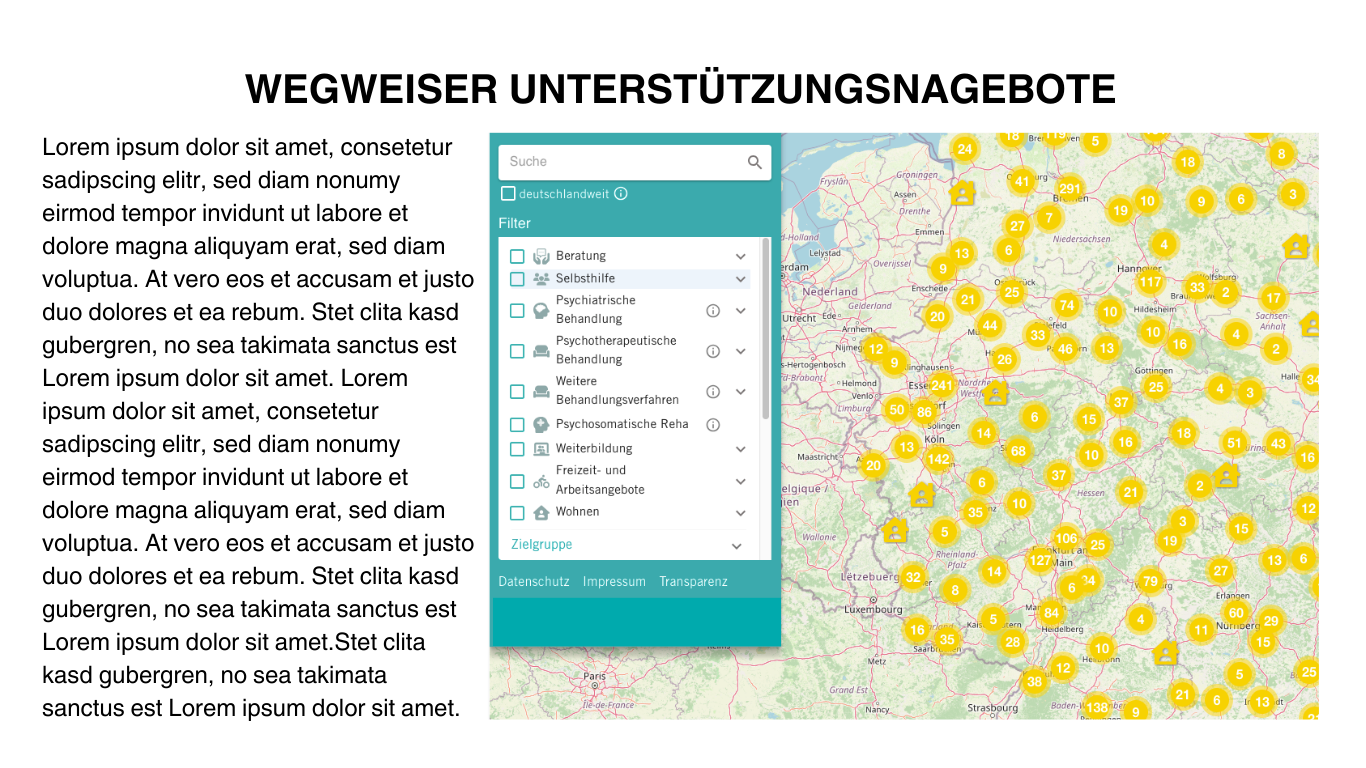This screenshot has height=768, width=1366.
Task: Click the filter list scrollbar
Action: point(766,330)
